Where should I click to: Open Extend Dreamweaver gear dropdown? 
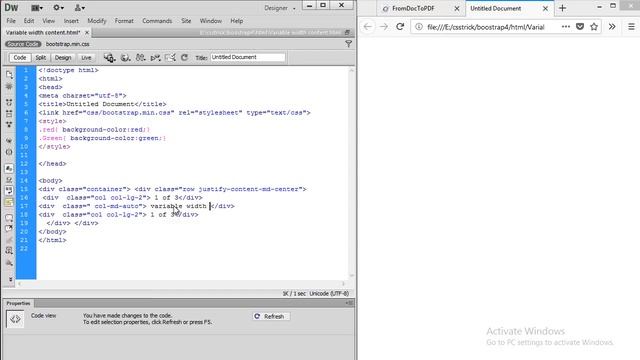coord(59,8)
